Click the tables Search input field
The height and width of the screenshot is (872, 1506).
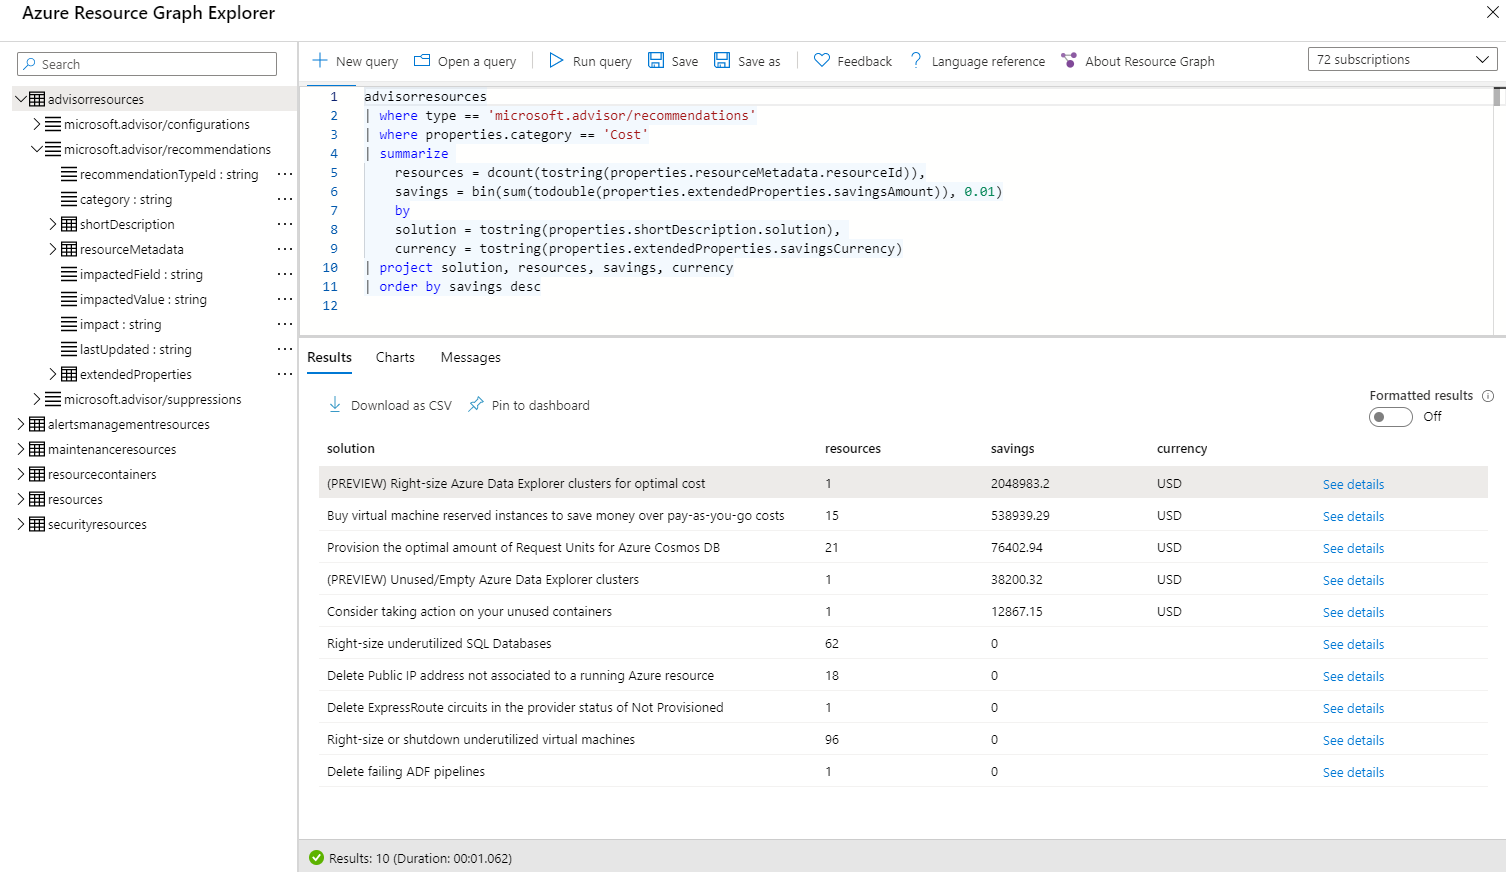[147, 64]
